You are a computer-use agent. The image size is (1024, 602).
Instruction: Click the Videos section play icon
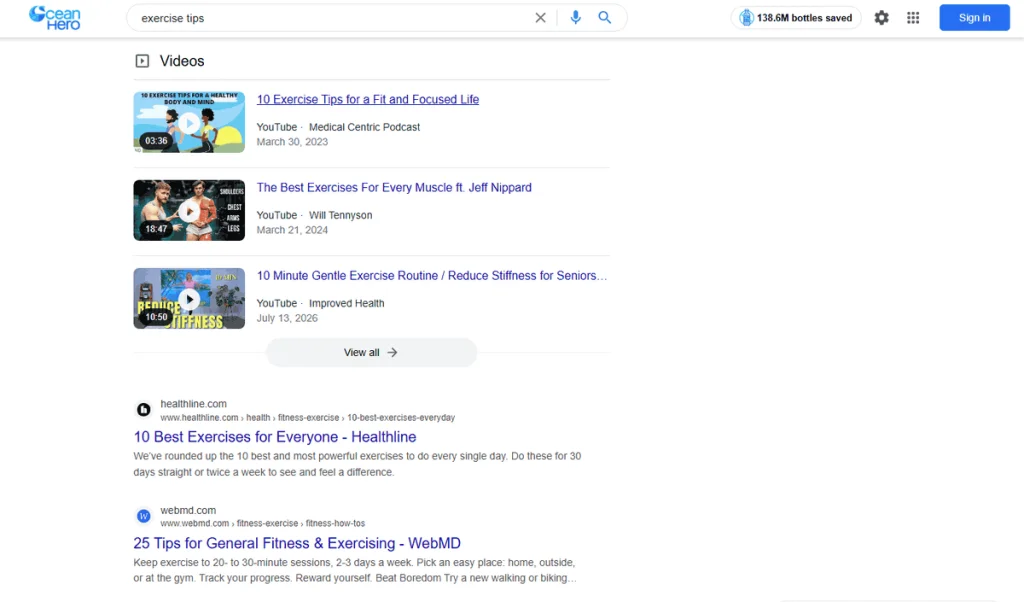click(x=142, y=61)
